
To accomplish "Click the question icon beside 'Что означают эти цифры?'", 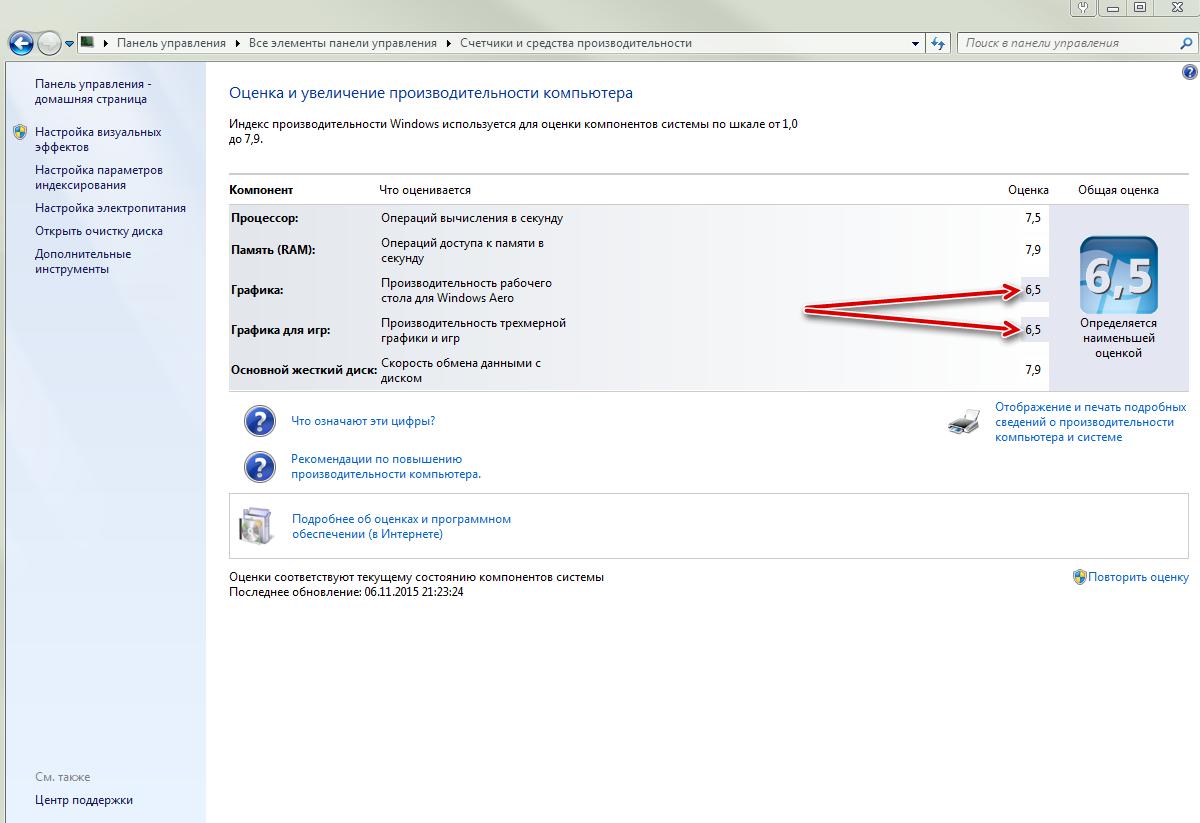I will [x=260, y=421].
